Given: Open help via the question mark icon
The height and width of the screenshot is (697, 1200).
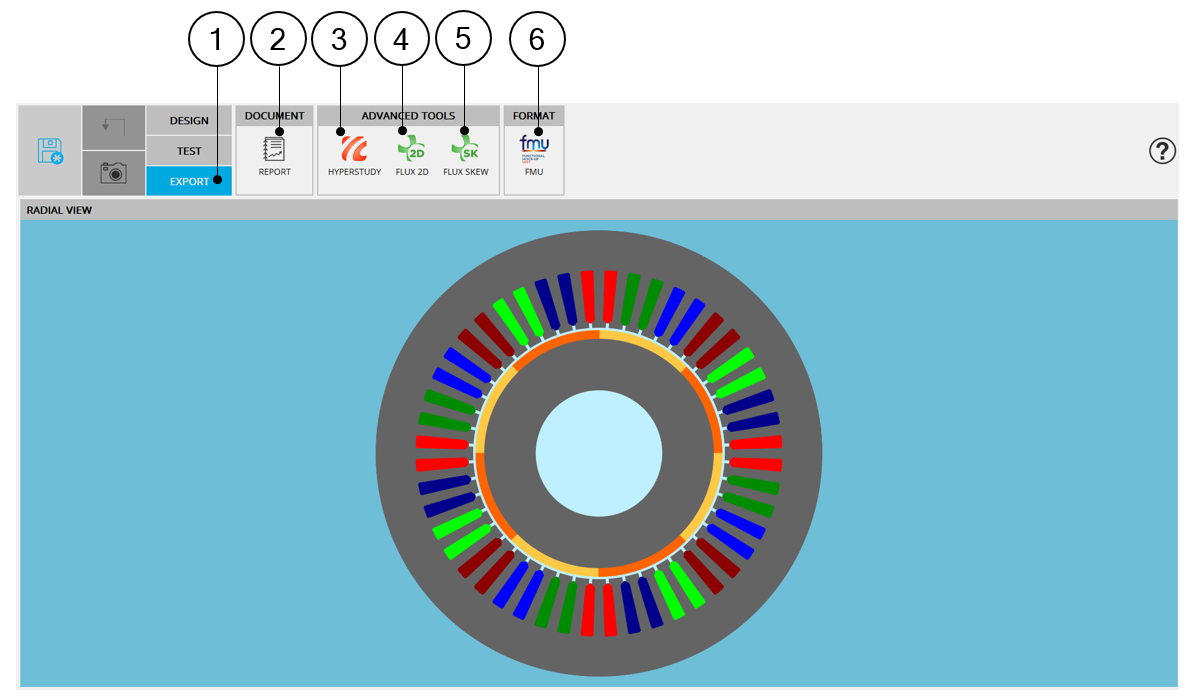Looking at the screenshot, I should (1162, 151).
